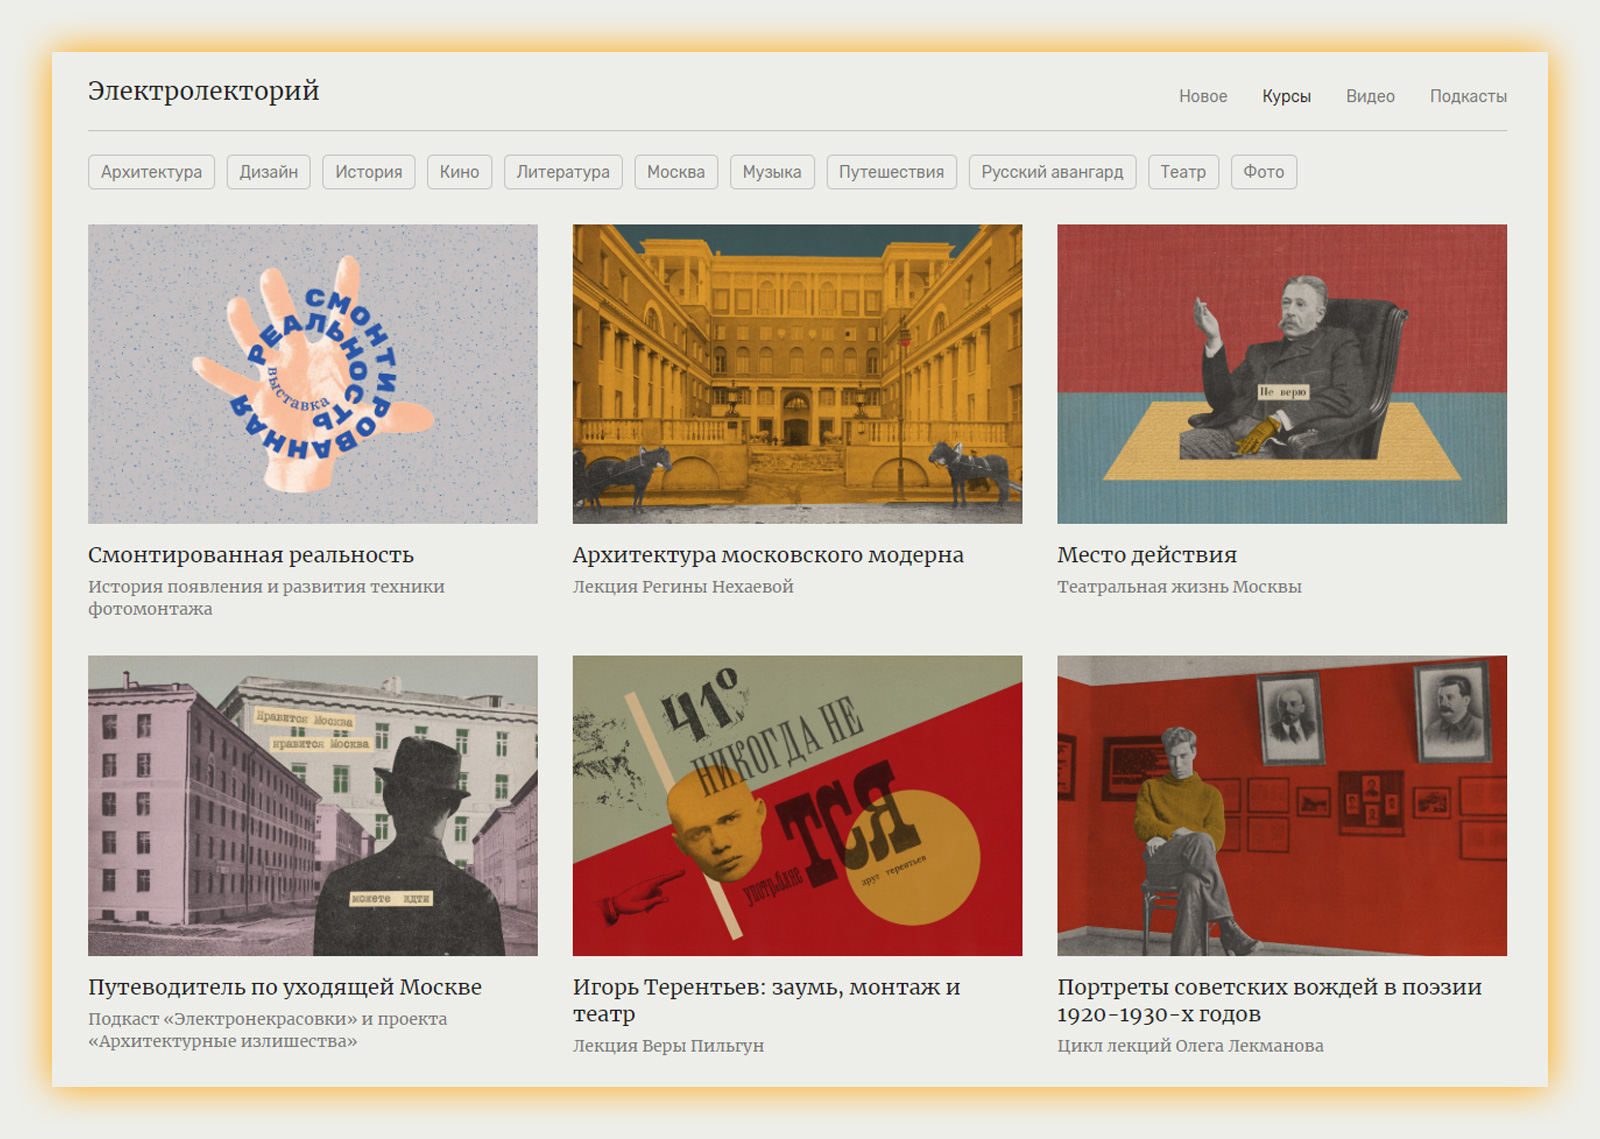Open Путеводитель по уходящей Москве title

[285, 987]
